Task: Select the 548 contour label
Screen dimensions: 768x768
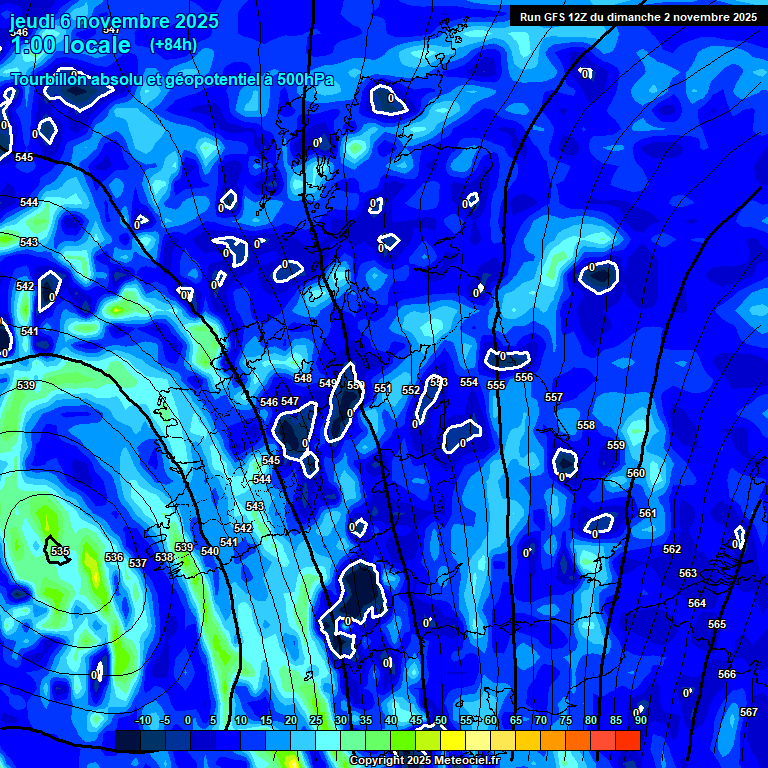Action: [x=303, y=379]
